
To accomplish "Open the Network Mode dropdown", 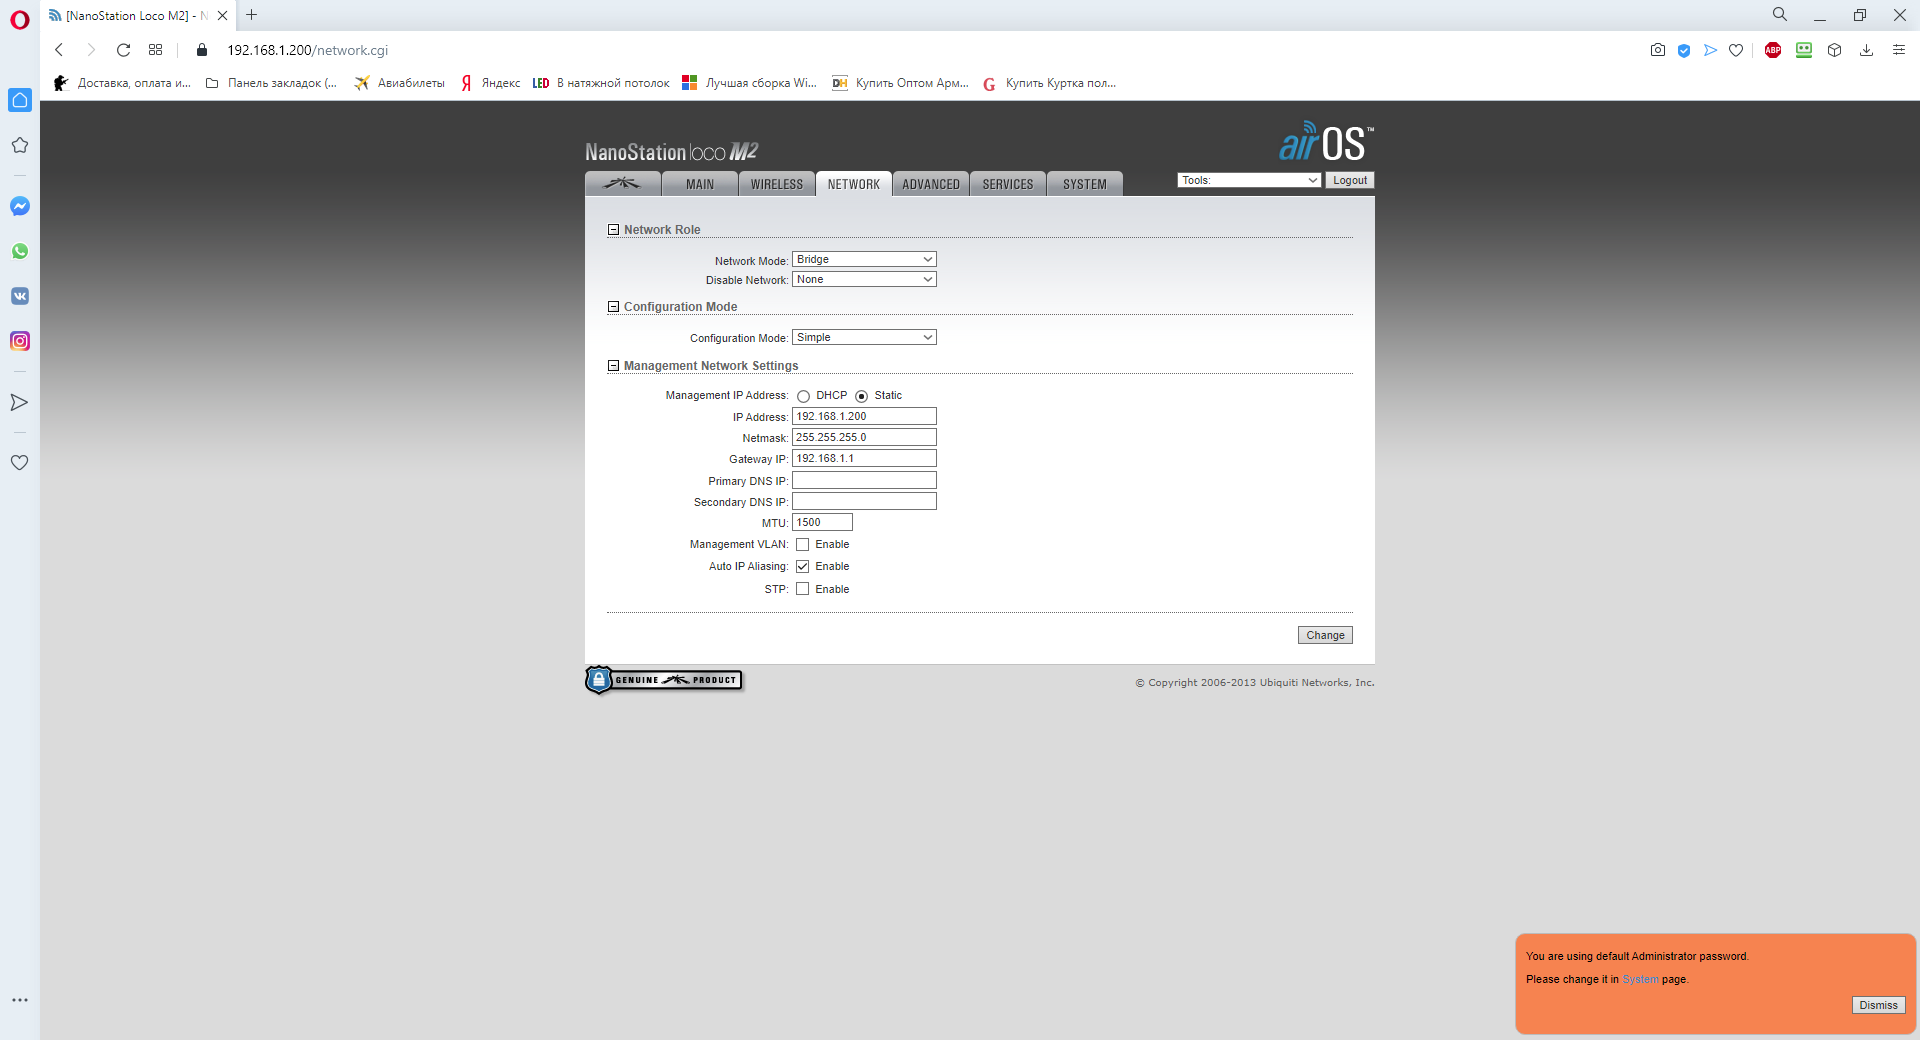I will pyautogui.click(x=864, y=259).
